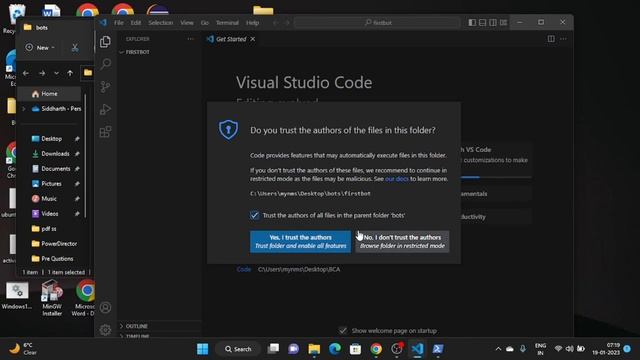Viewport: 640px width, 360px height.
Task: Open the View menu
Action: [x=187, y=23]
